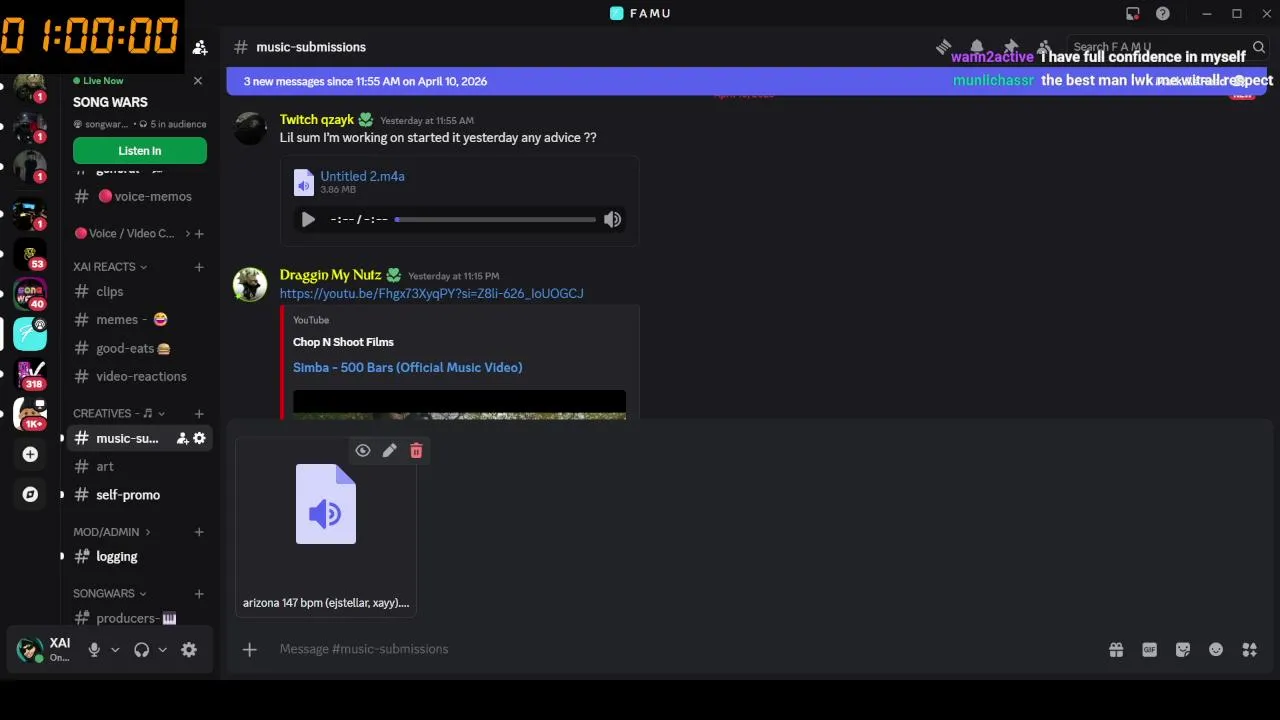The image size is (1280, 720).
Task: Create channel in XAI REACTS category
Action: [x=199, y=267]
